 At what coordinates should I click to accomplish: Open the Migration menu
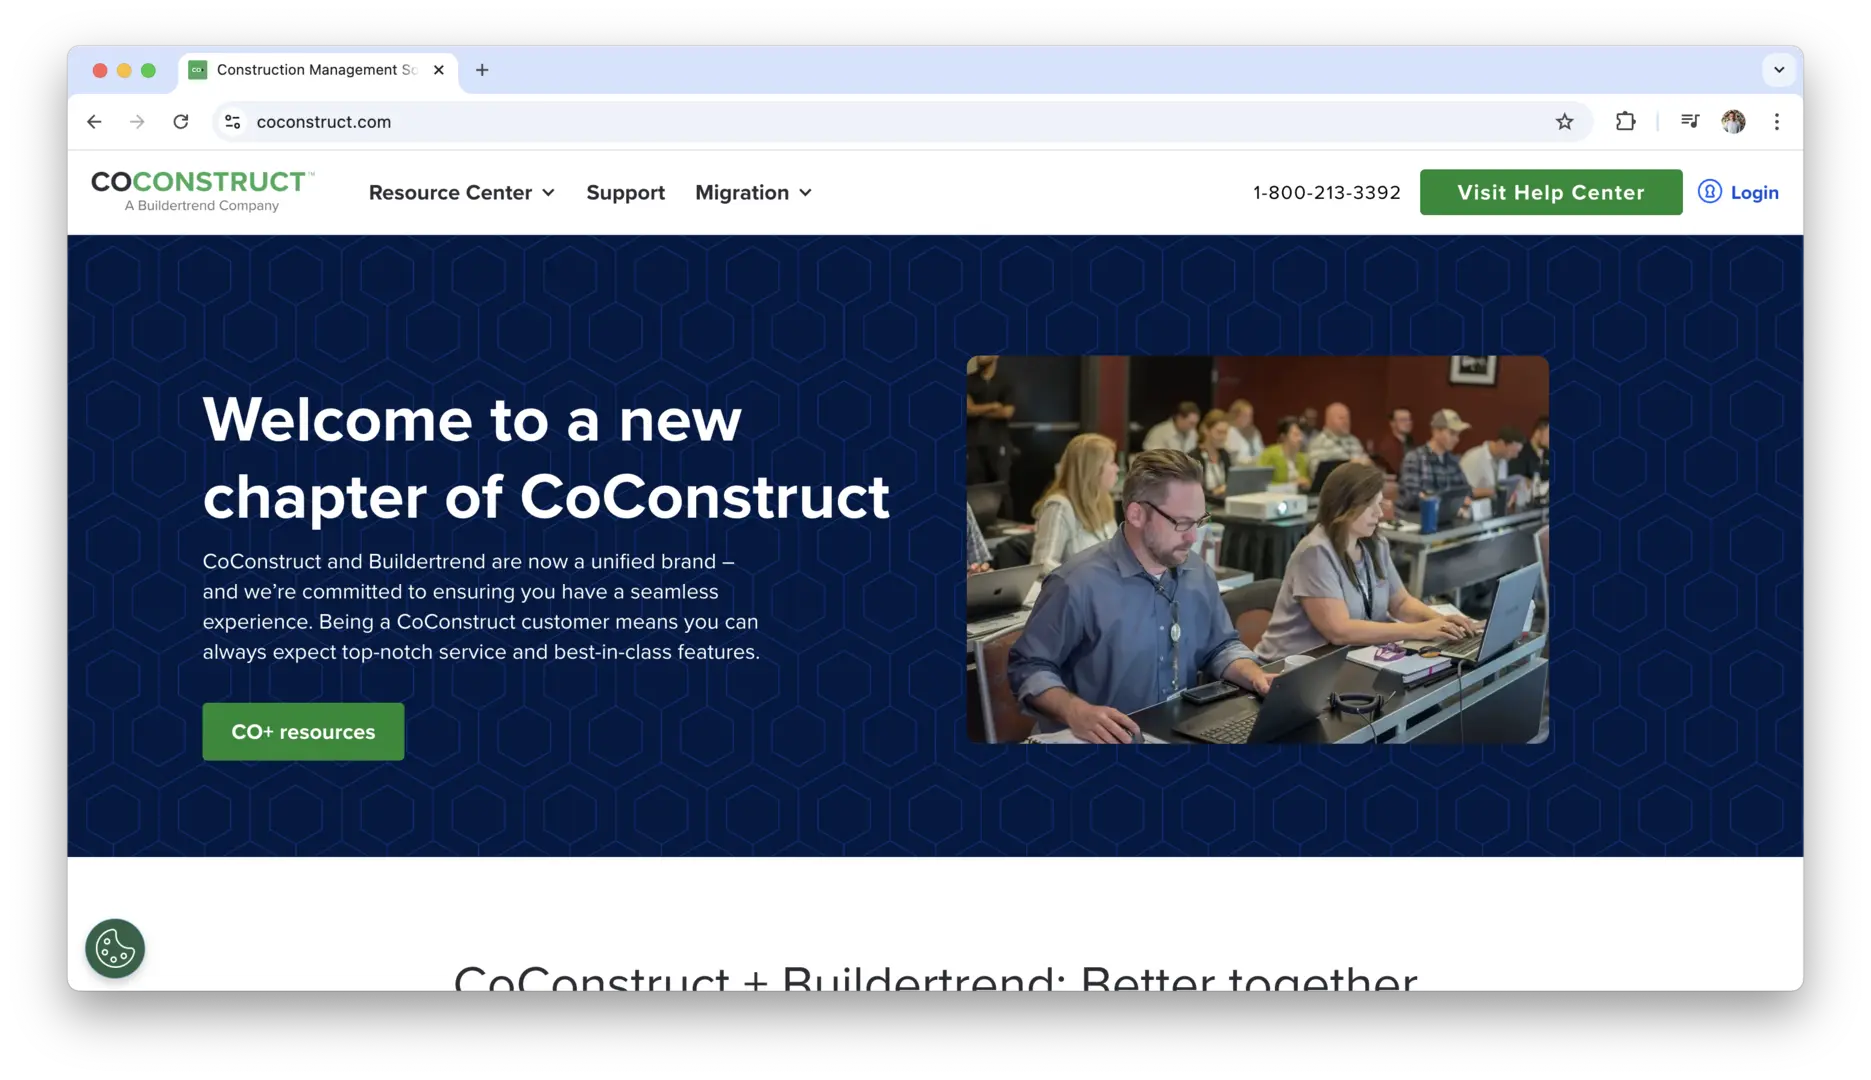tap(753, 193)
